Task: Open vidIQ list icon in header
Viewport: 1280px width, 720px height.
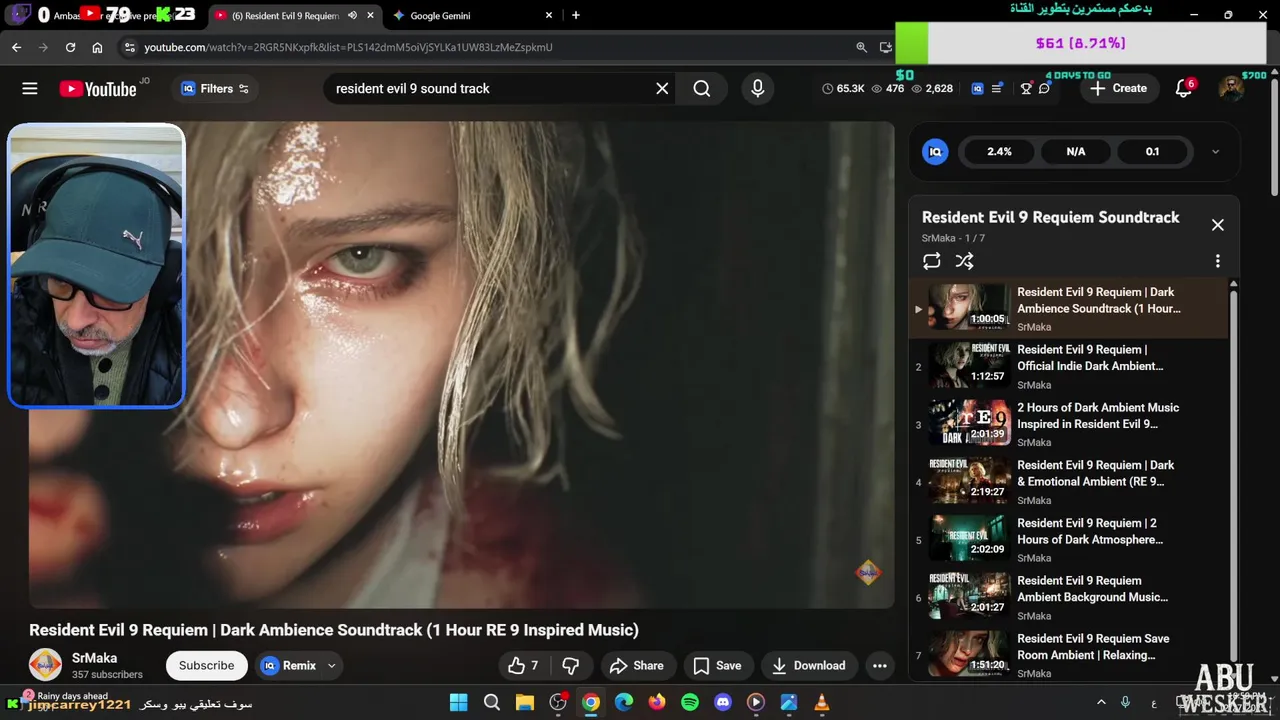Action: [997, 89]
